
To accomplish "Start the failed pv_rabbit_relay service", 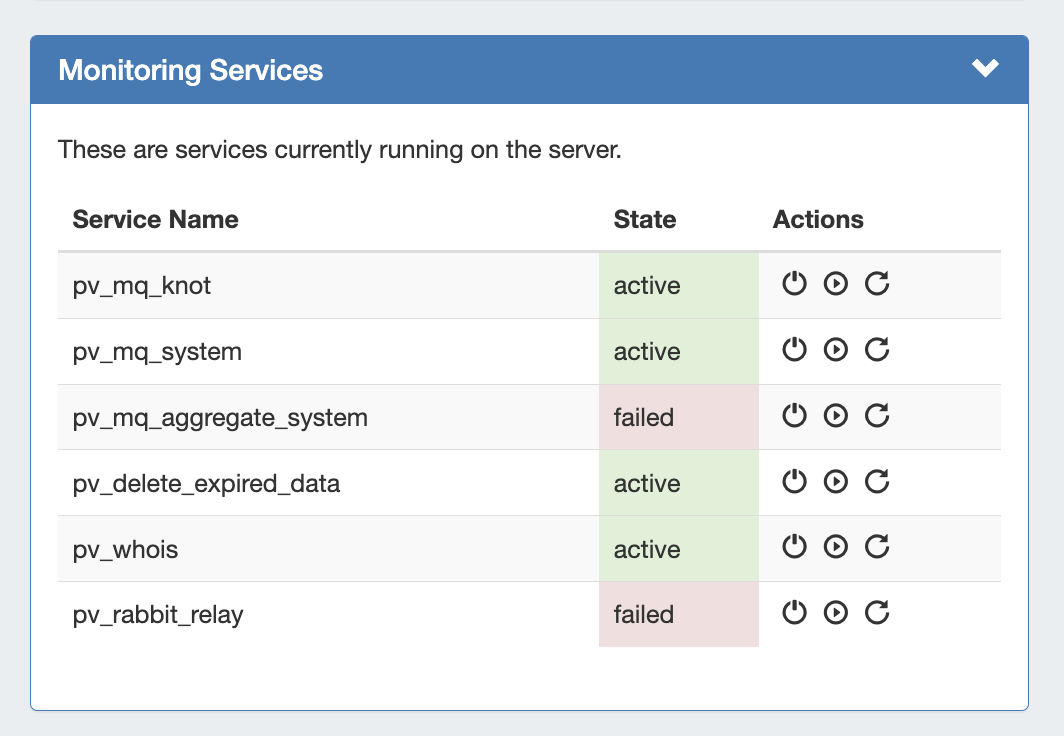I will pyautogui.click(x=835, y=613).
